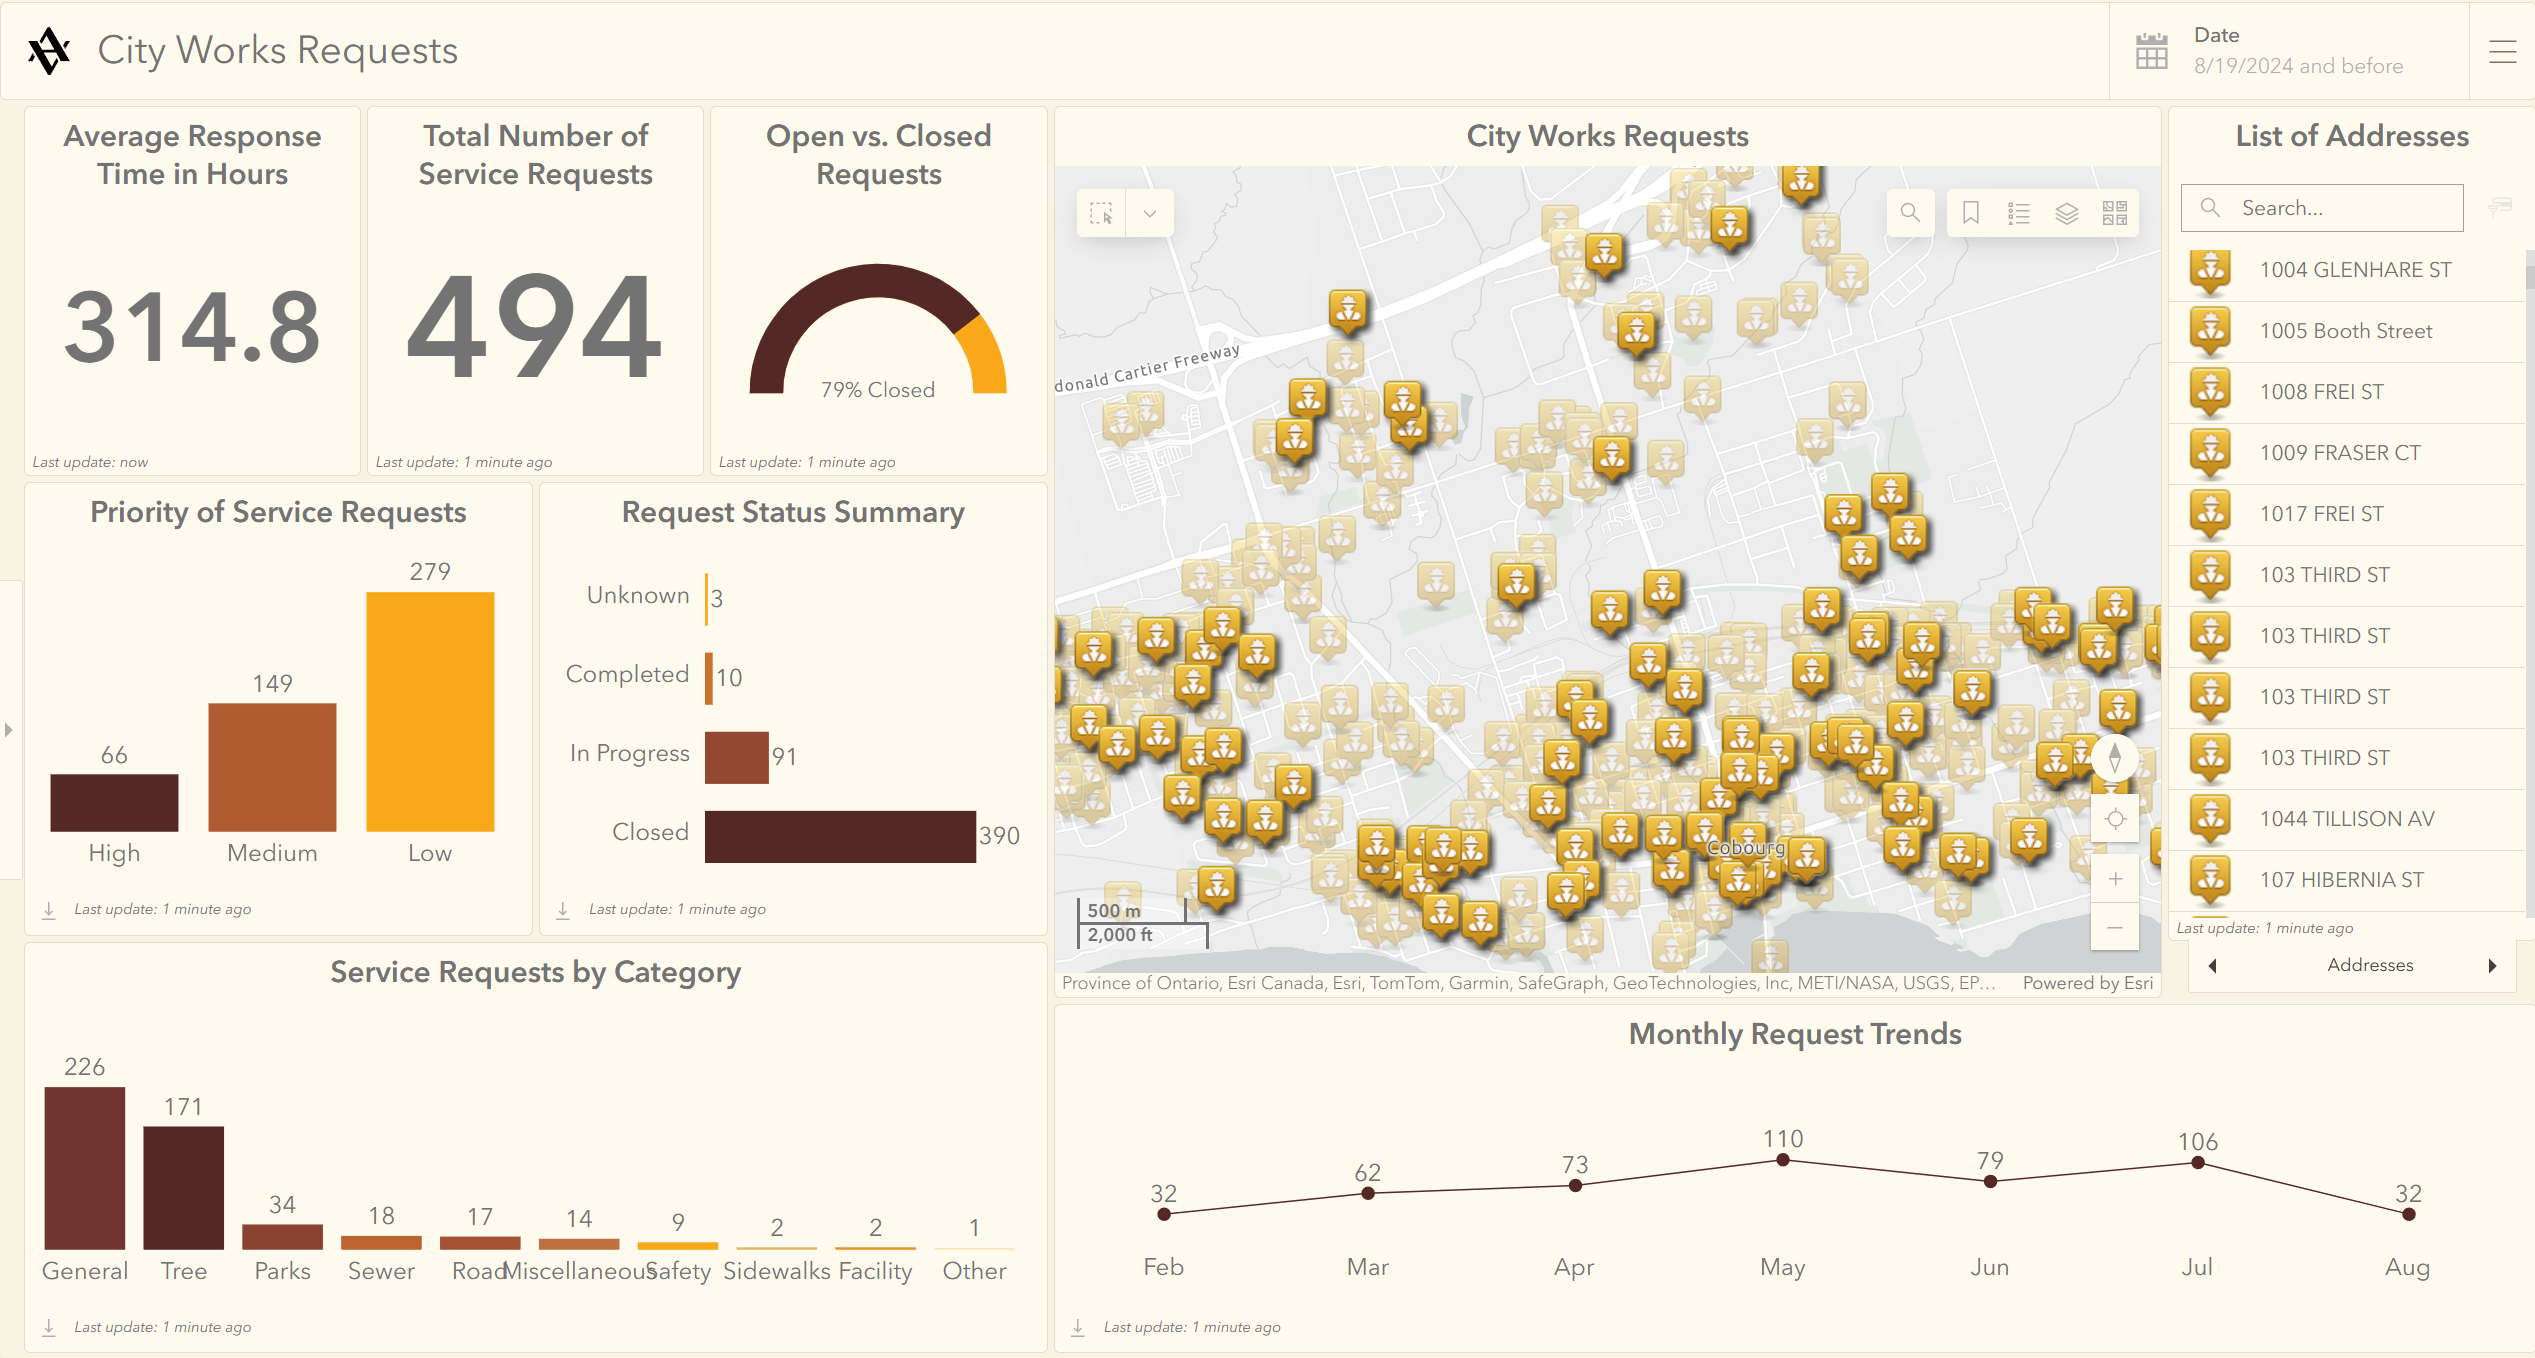
Task: Open map bookmarks
Action: click(1971, 213)
